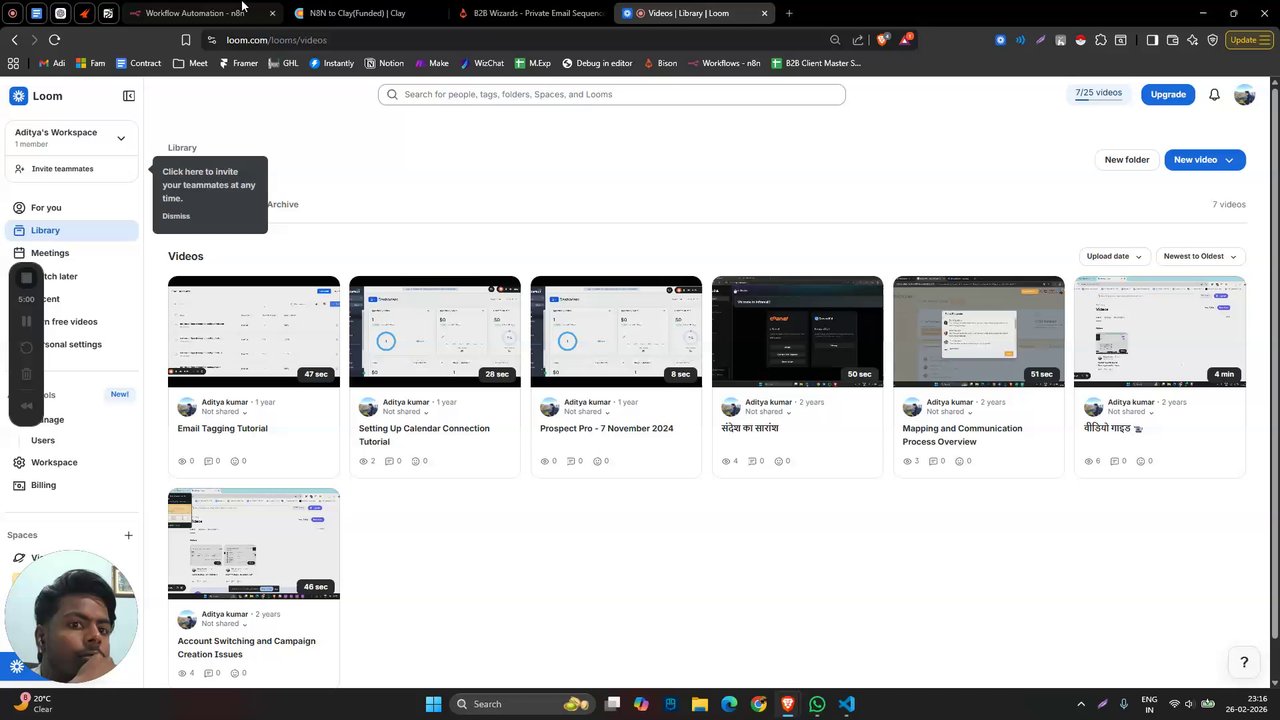Viewport: 1280px width, 720px height.
Task: Open the Account Switching and Campaign Creation Issues title
Action: point(246,648)
